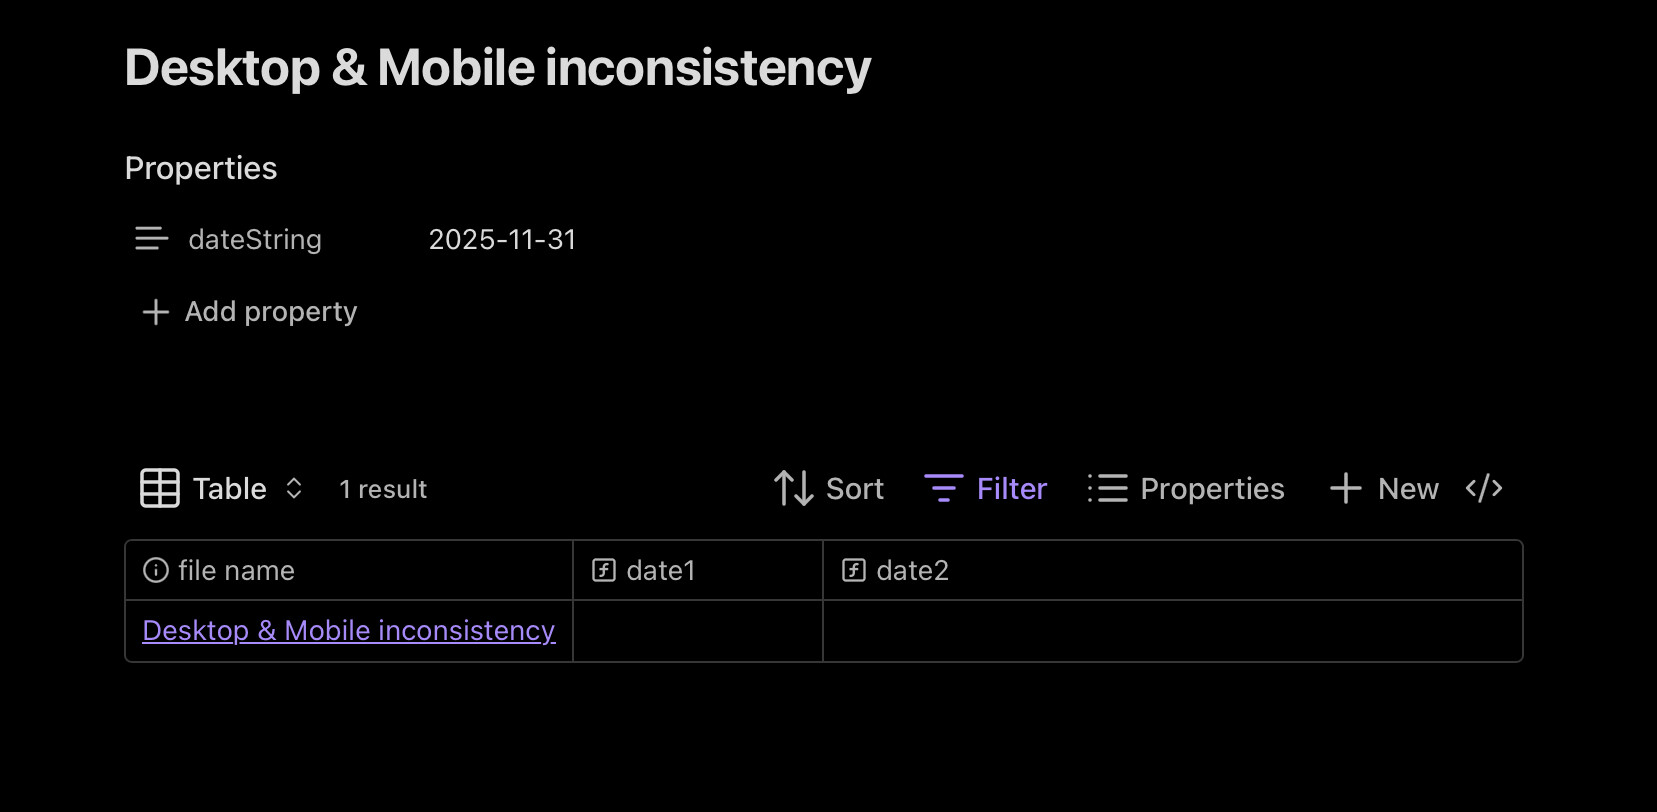Open the Desktop & Mobile inconsistency link
Image resolution: width=1657 pixels, height=812 pixels.
[x=348, y=630]
